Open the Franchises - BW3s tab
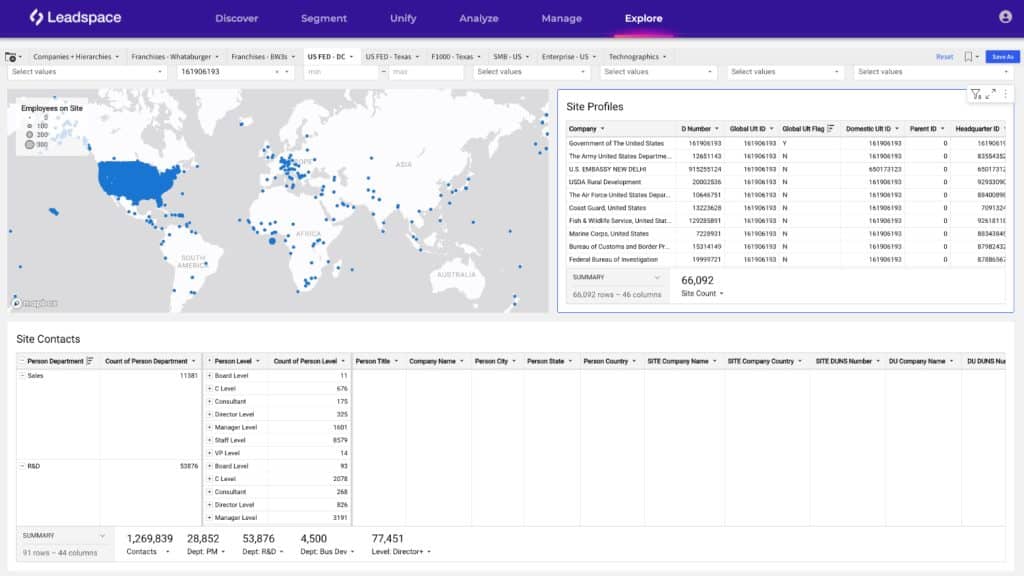This screenshot has width=1024, height=576. coord(259,57)
